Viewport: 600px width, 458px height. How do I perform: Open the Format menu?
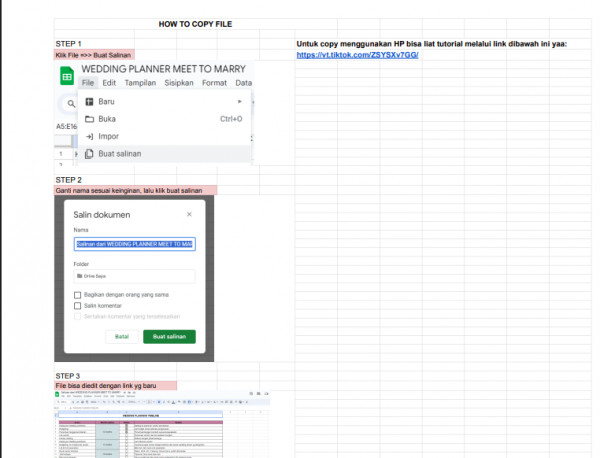[214, 83]
